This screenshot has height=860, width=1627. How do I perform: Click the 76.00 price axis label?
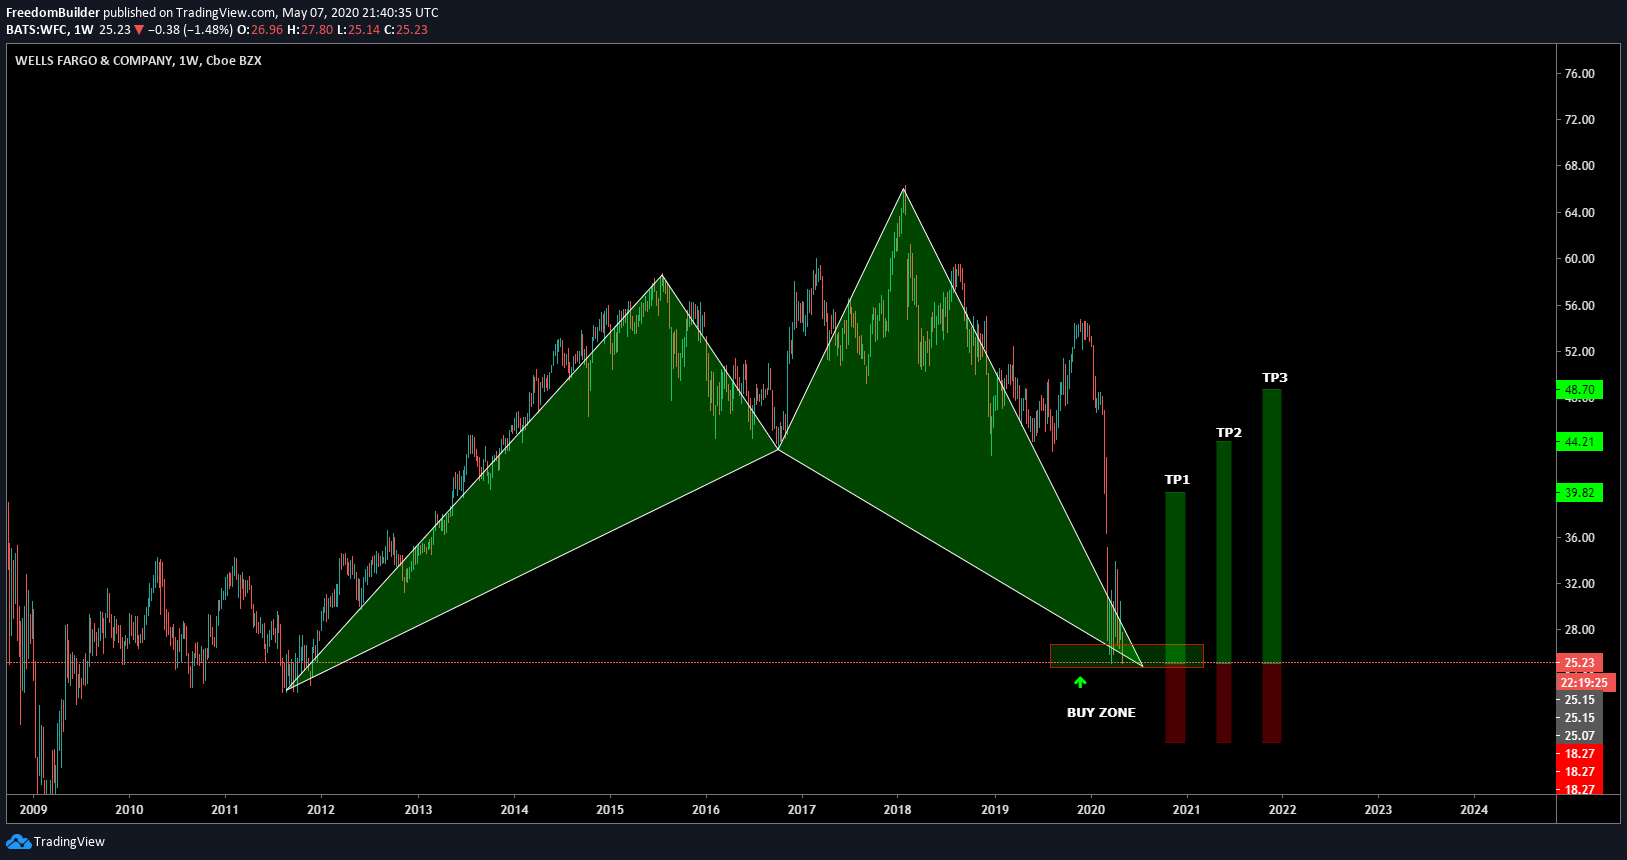click(x=1580, y=74)
